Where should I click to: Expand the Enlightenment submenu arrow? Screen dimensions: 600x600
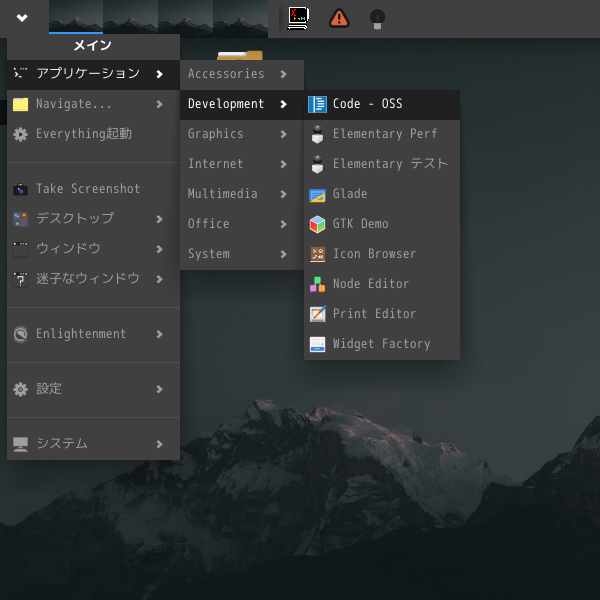160,334
